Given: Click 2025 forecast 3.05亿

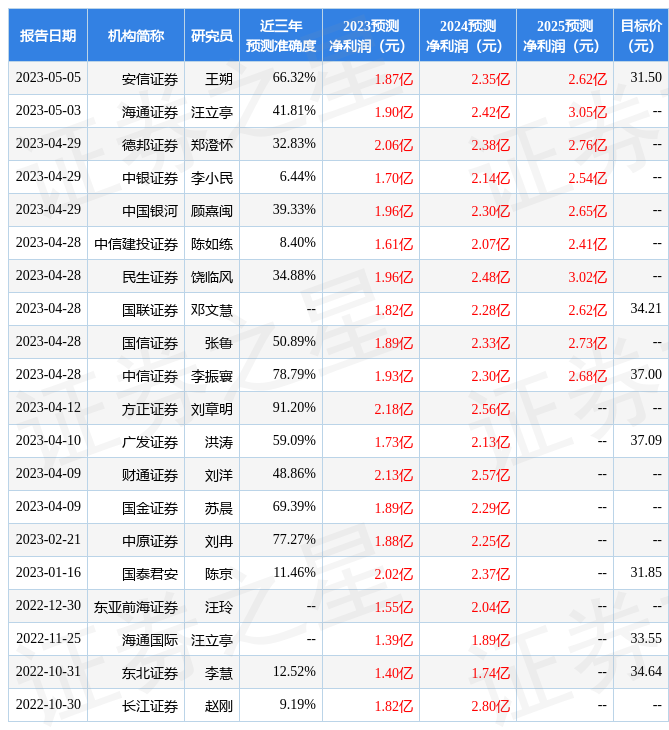Looking at the screenshot, I should point(588,112).
